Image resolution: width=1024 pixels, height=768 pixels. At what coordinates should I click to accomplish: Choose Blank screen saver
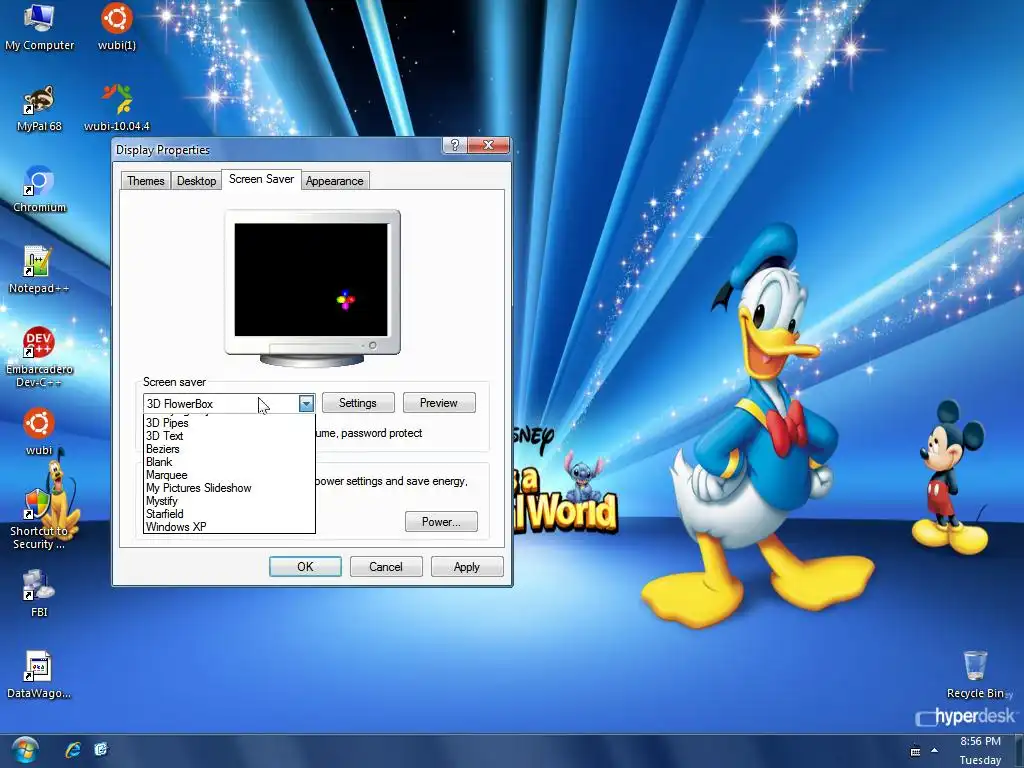click(229, 462)
